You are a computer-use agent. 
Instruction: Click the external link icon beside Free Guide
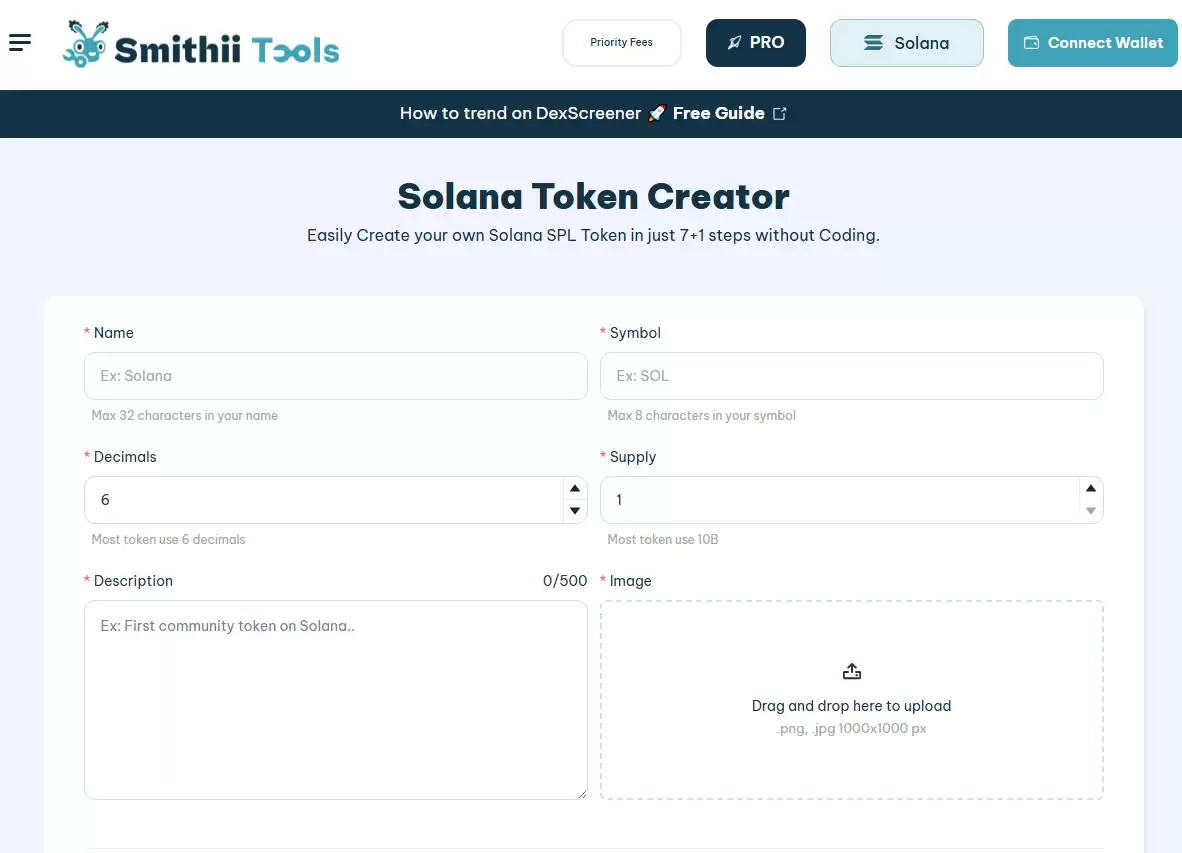coord(780,114)
